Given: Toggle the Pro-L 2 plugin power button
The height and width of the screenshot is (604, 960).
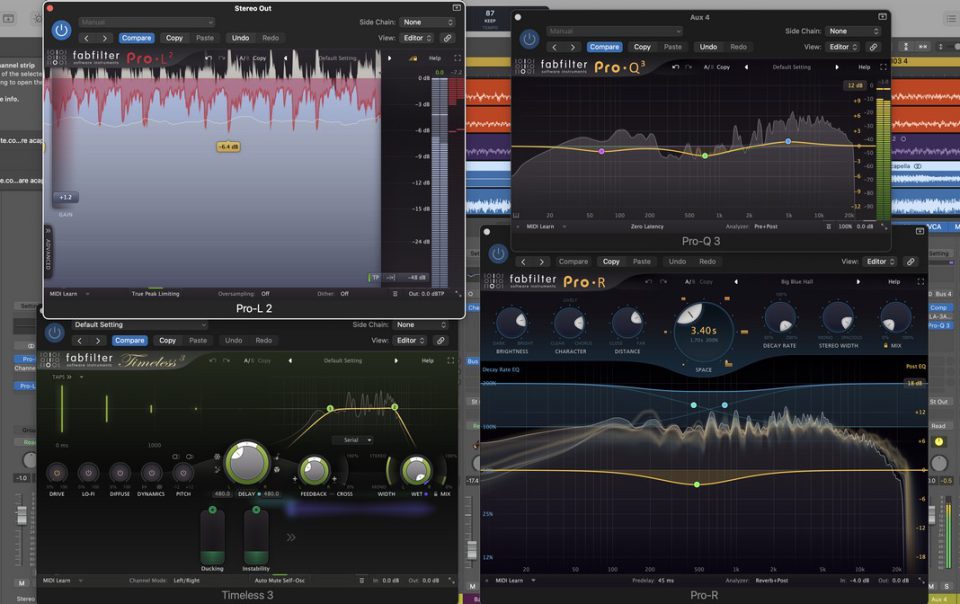Looking at the screenshot, I should [x=61, y=30].
